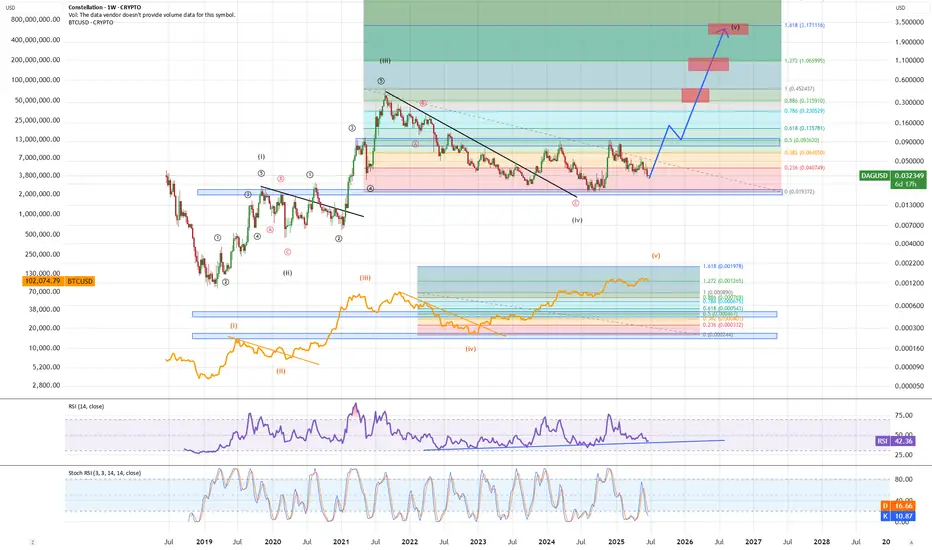Click the volume data vendor notice text
This screenshot has width=932, height=550.
coord(152,15)
